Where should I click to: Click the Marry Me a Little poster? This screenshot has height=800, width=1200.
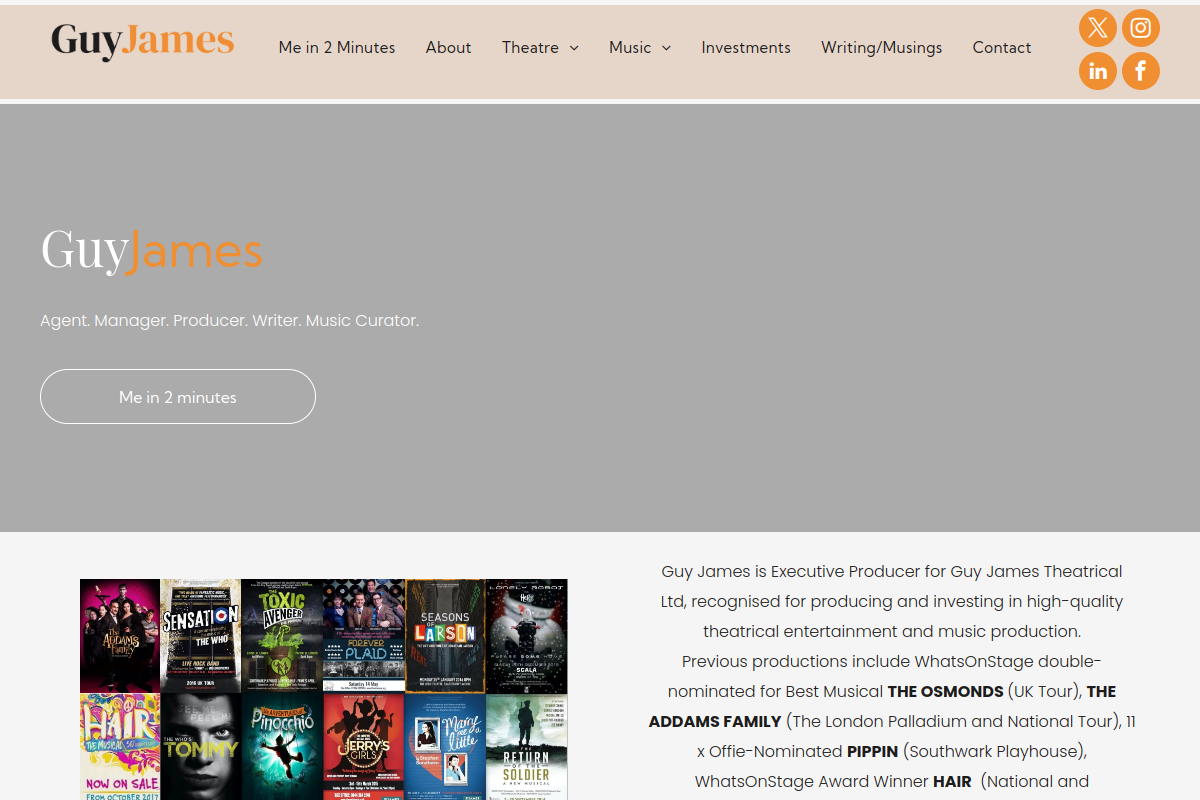pos(445,747)
